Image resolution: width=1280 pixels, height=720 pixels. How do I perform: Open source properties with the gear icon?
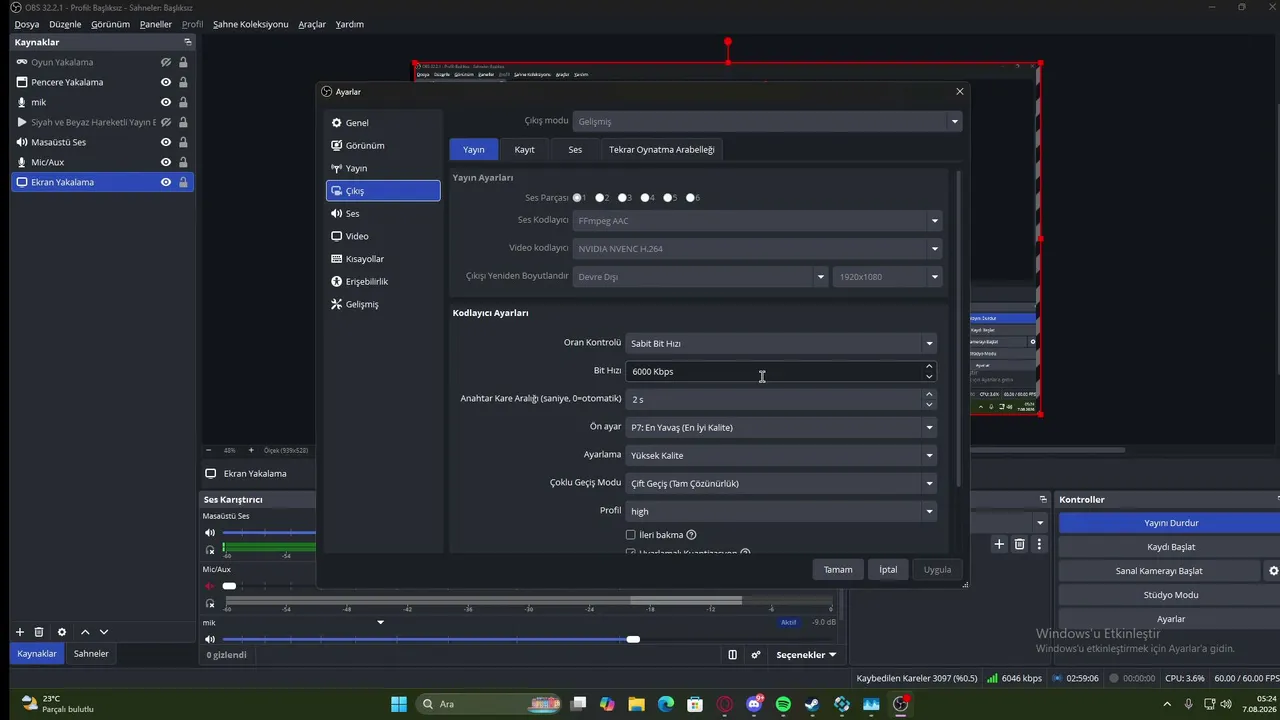[x=62, y=632]
